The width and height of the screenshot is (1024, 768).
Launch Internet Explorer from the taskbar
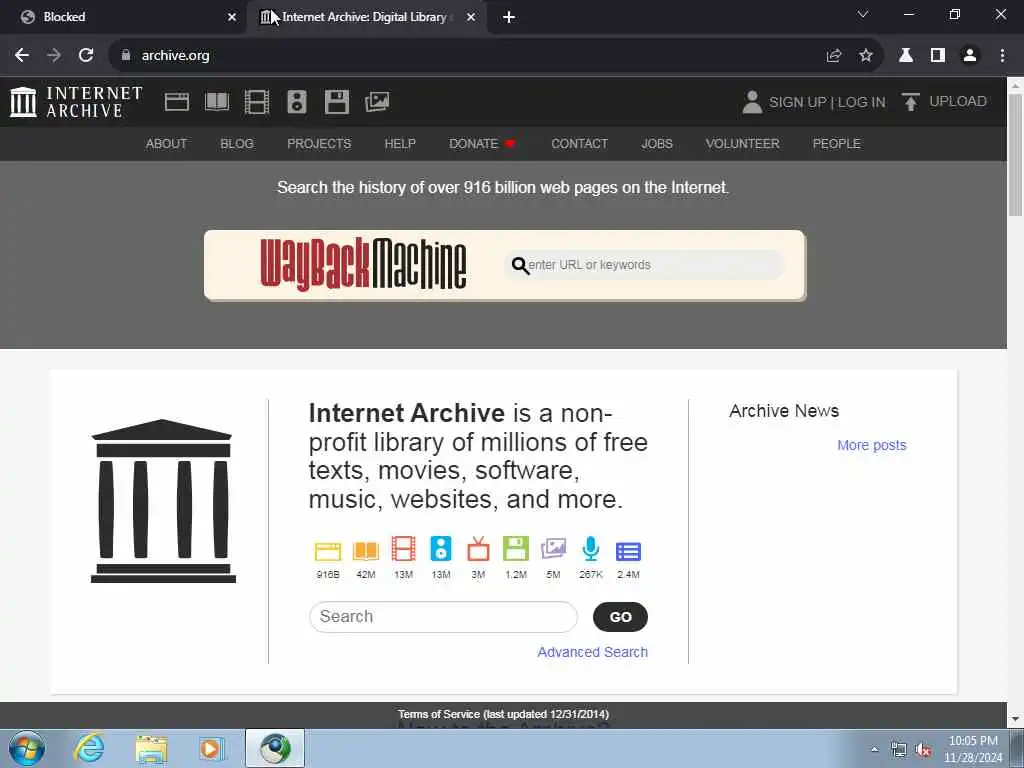pyautogui.click(x=89, y=748)
